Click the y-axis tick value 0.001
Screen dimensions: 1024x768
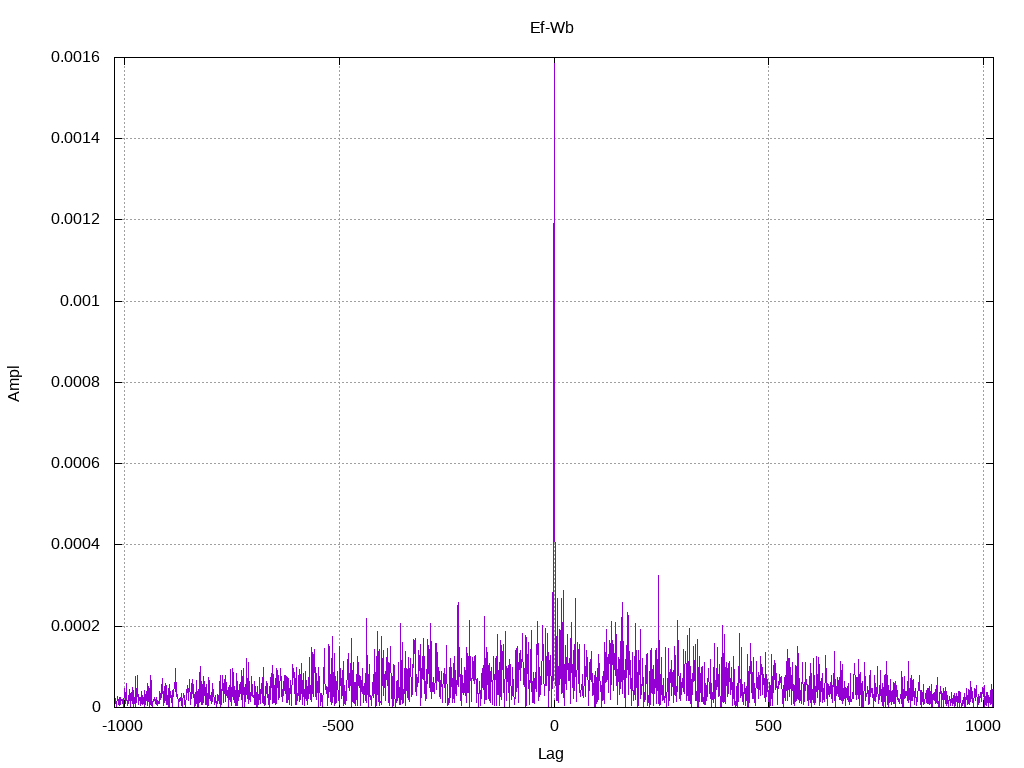[80, 301]
